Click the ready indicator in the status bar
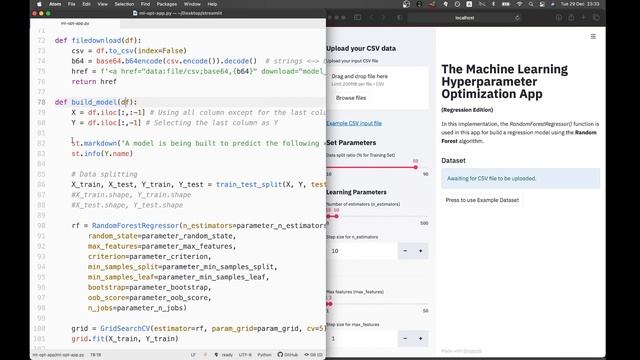Screen dimensions: 640x360 click(227, 355)
